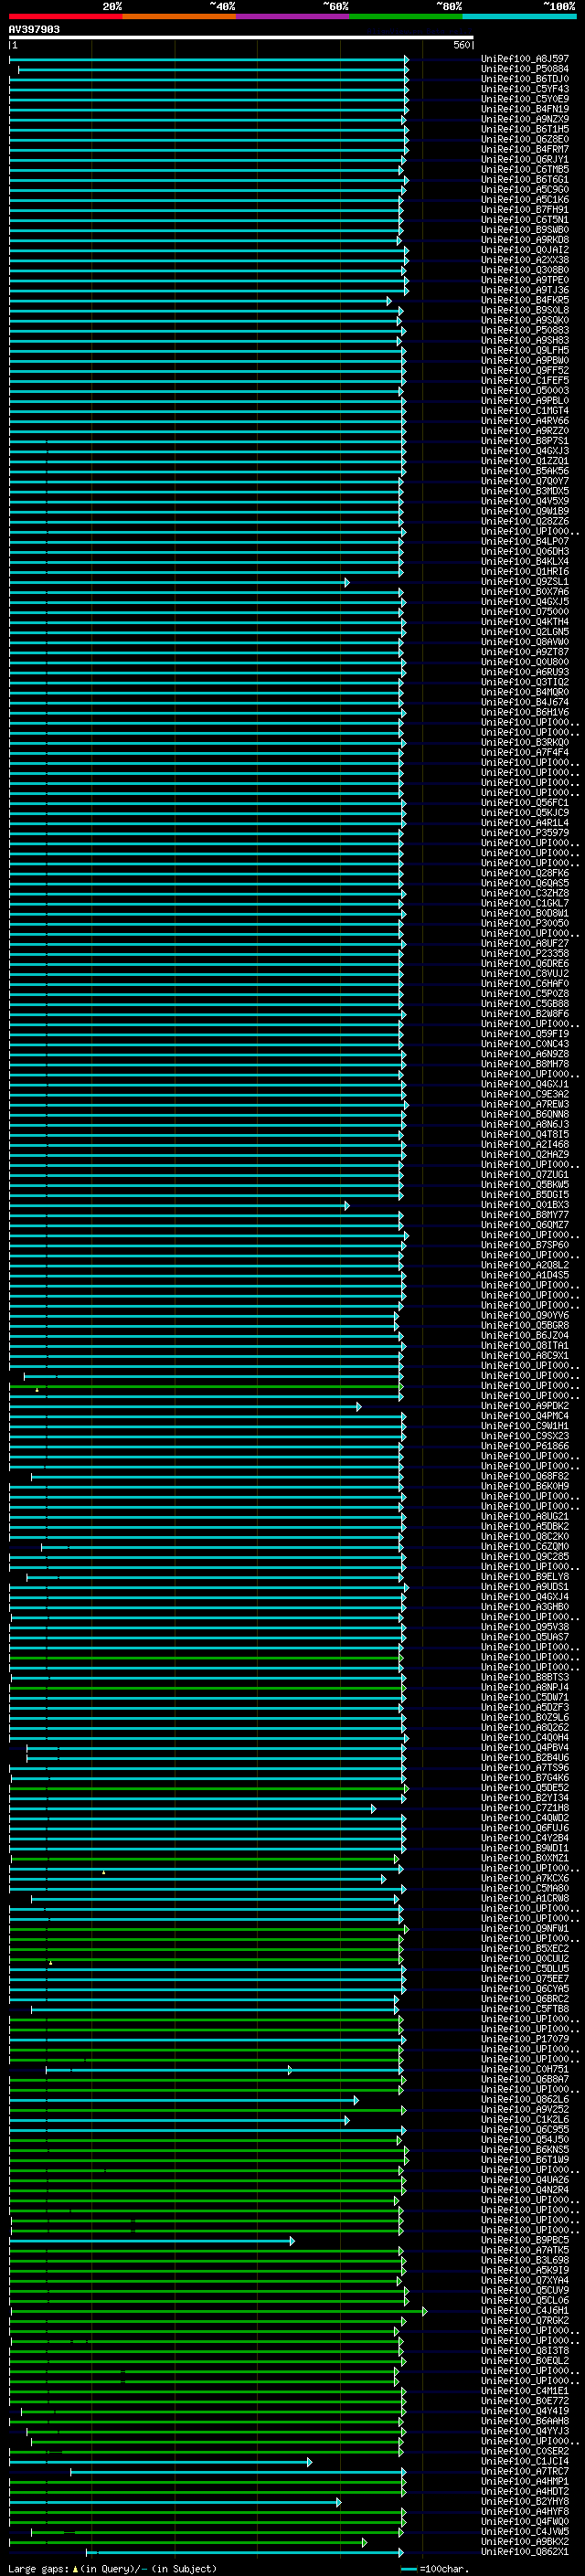585x2576 pixels.
Task: Select hit label UniRef100_Q9LFH5
Action: coord(525,350)
